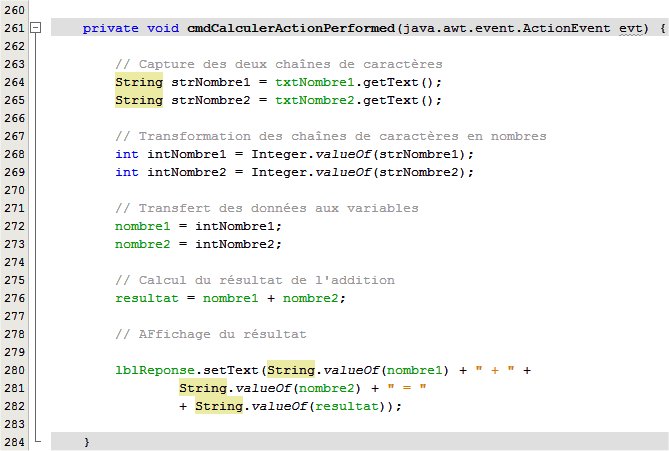Click 'int' keyword on line 268
Image resolution: width=669 pixels, height=451 pixels.
[x=127, y=154]
